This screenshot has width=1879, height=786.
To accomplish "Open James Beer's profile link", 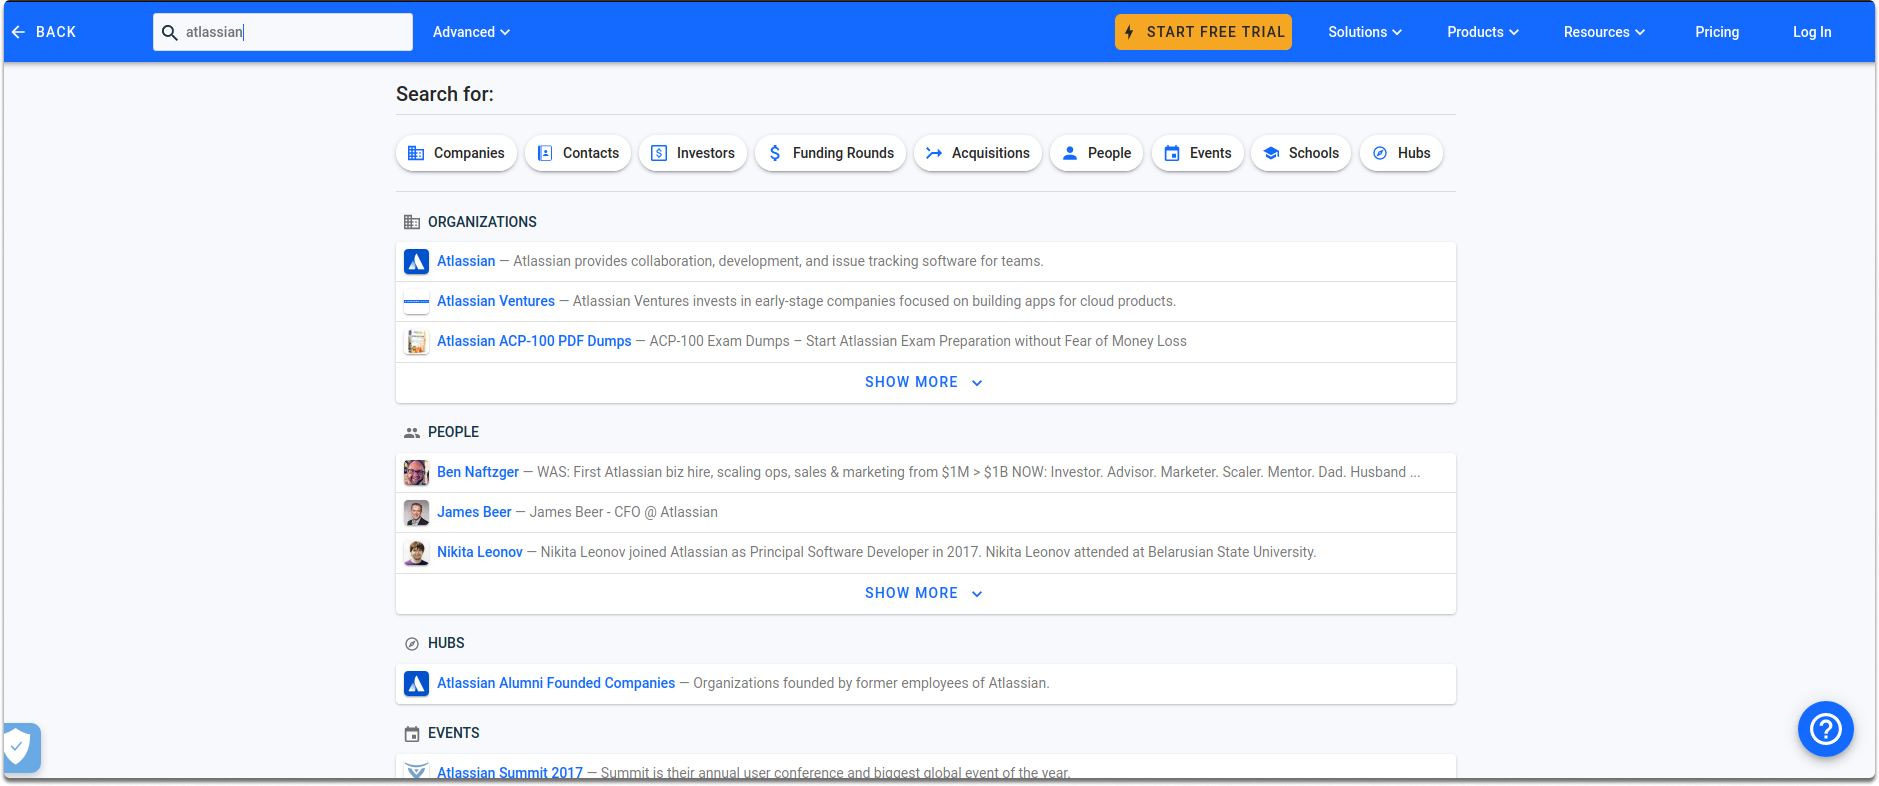I will tap(474, 512).
